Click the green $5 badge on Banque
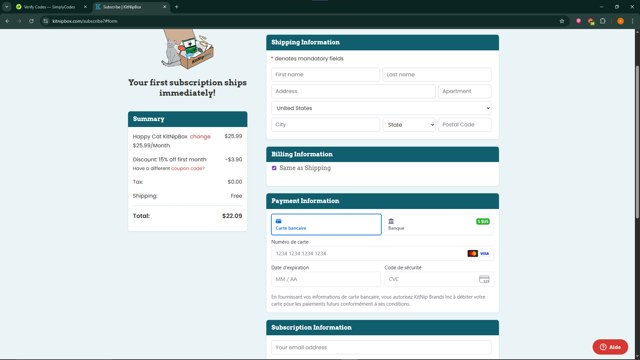This screenshot has width=640, height=360. pyautogui.click(x=482, y=221)
